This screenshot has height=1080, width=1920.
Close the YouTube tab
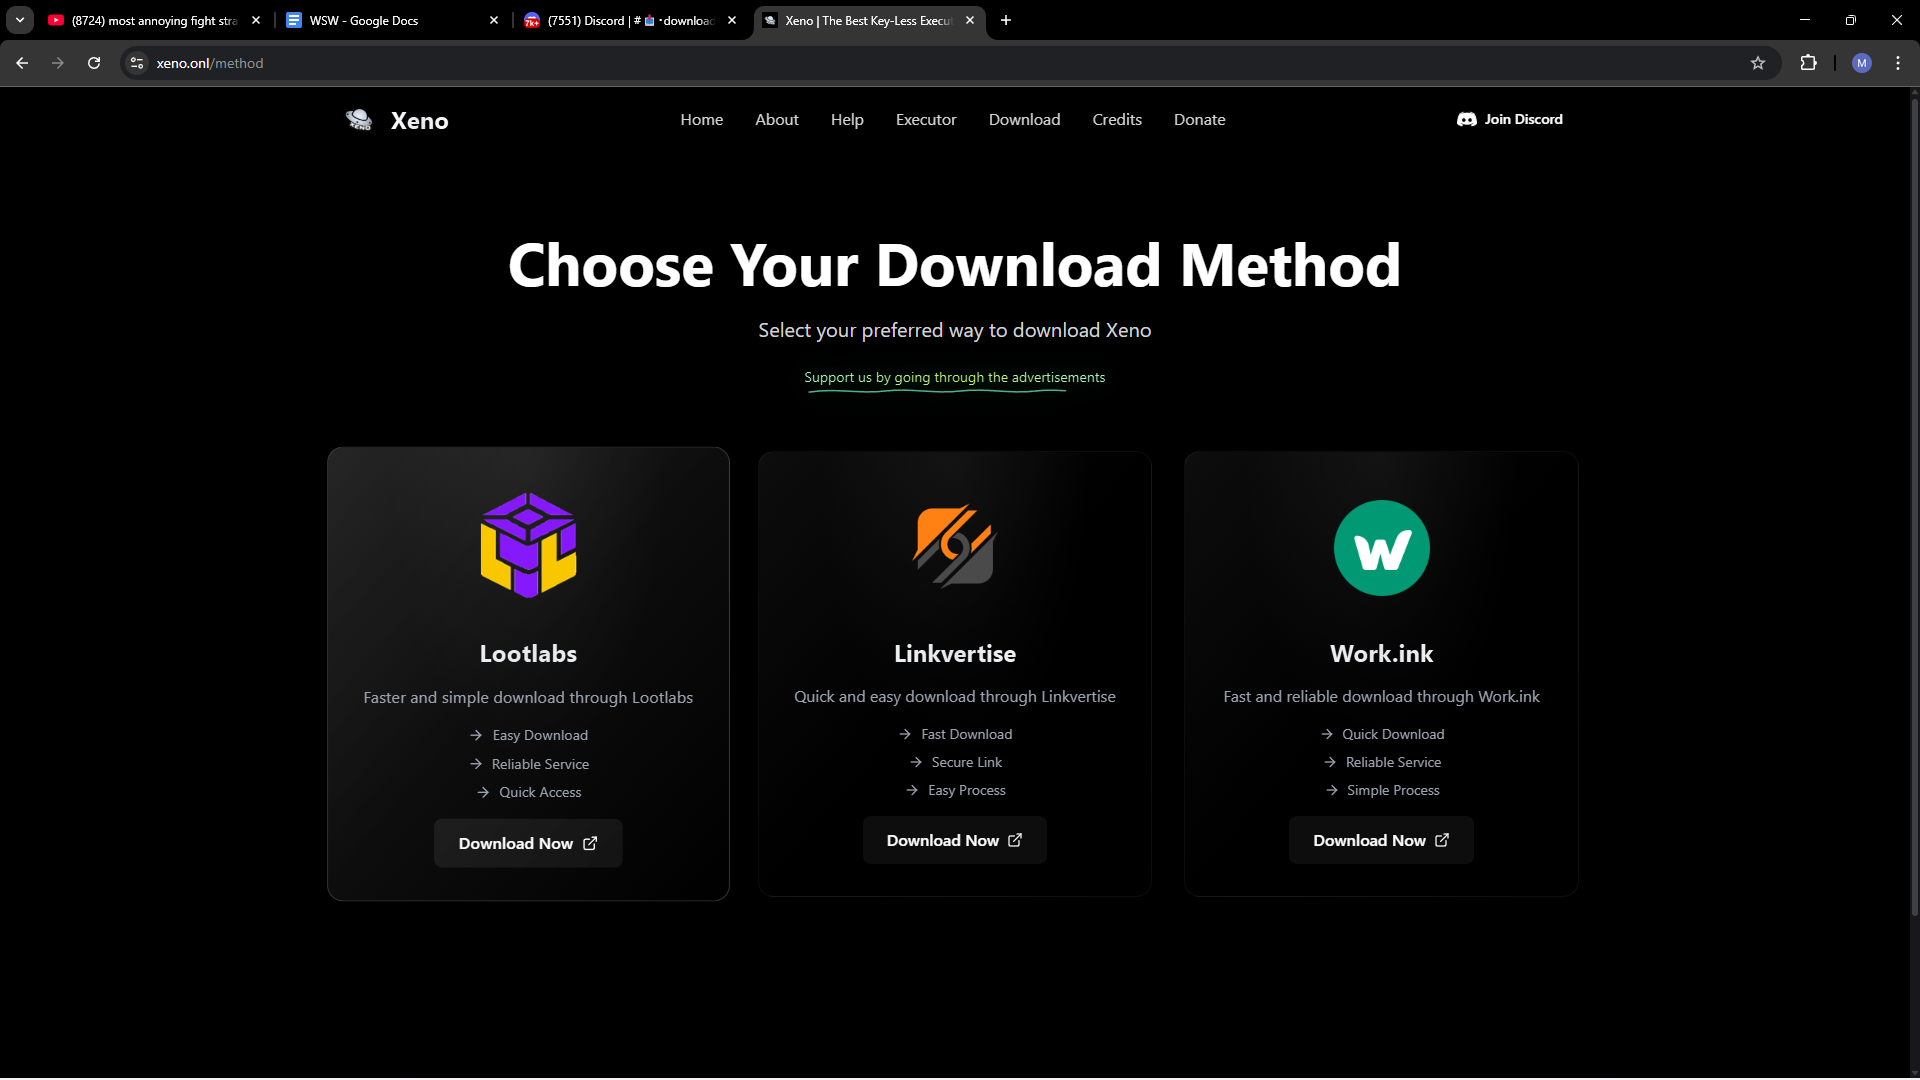click(256, 20)
